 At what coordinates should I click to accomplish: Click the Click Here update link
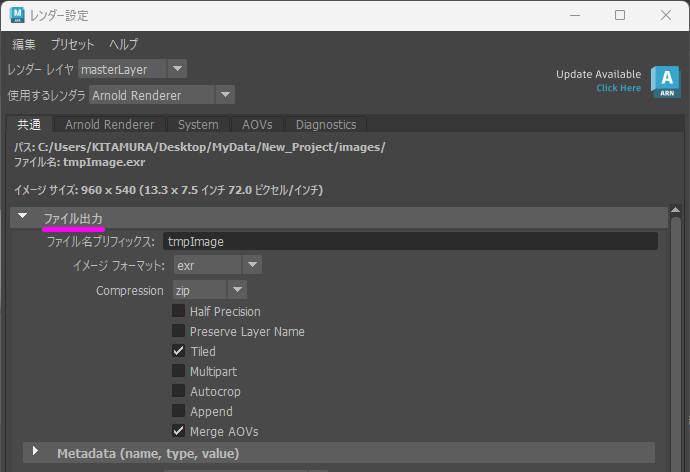618,88
